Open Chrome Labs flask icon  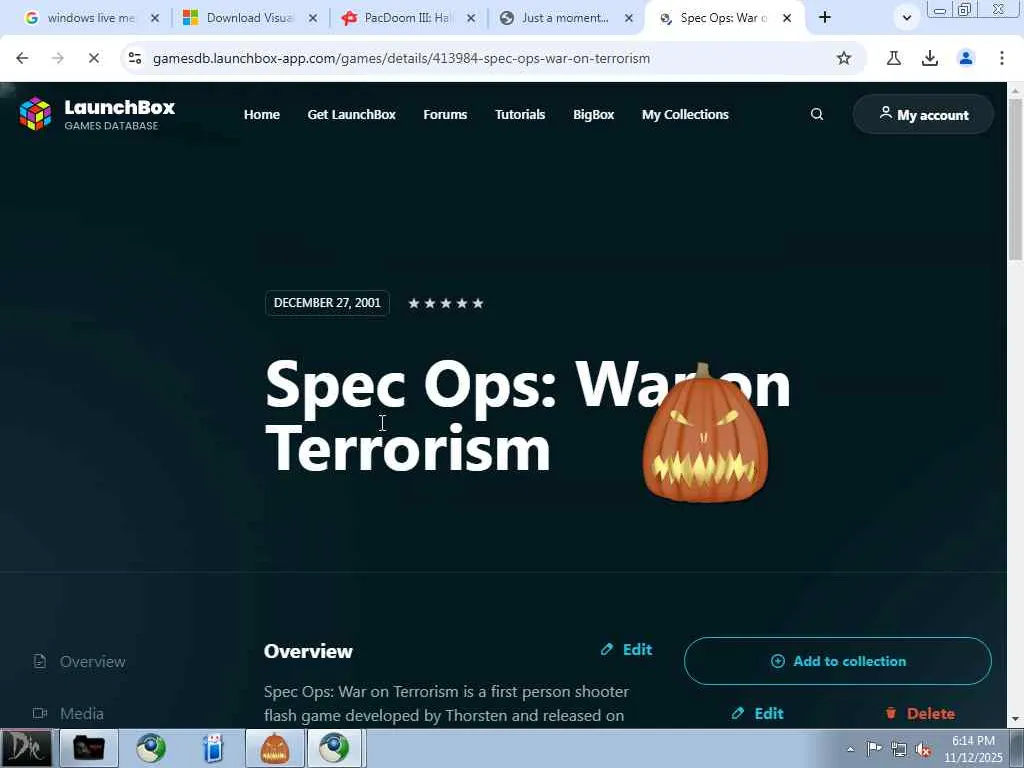(x=893, y=58)
